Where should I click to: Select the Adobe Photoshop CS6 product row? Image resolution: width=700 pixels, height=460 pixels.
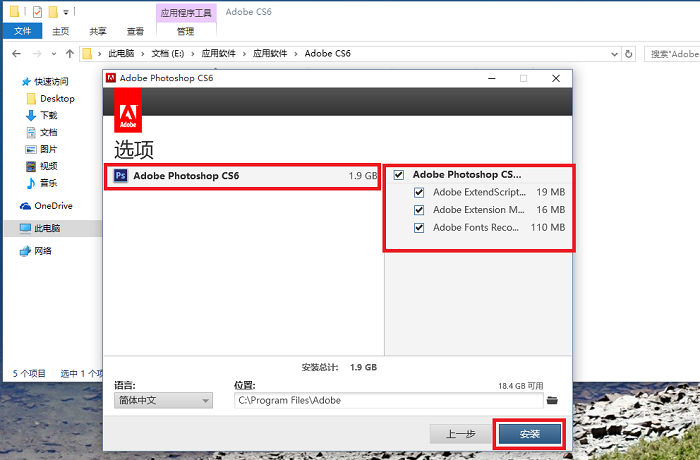tap(242, 176)
